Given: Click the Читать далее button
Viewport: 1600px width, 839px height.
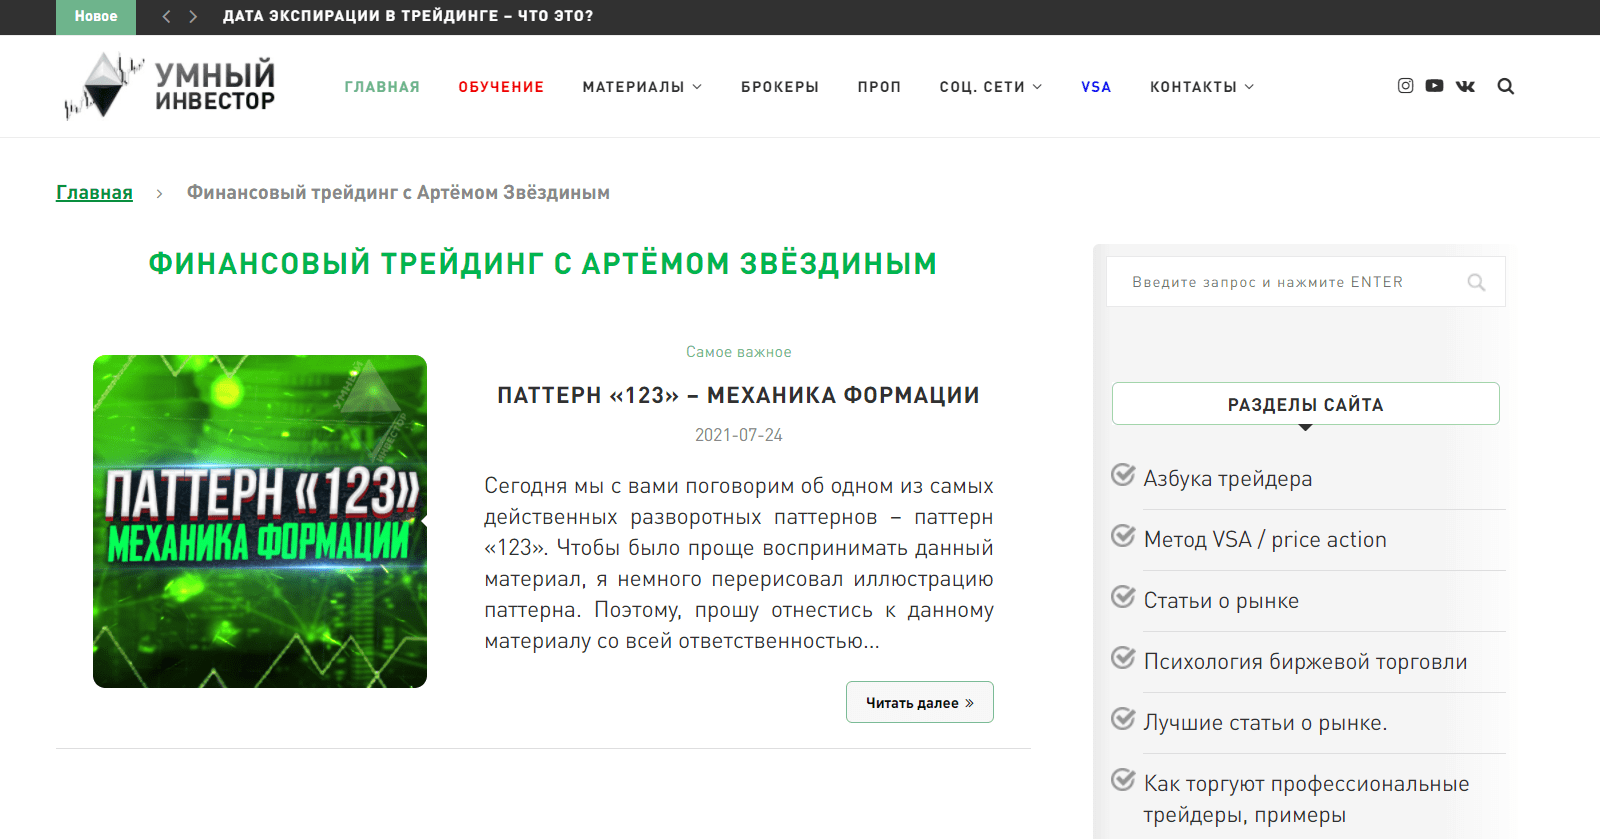Looking at the screenshot, I should [919, 702].
